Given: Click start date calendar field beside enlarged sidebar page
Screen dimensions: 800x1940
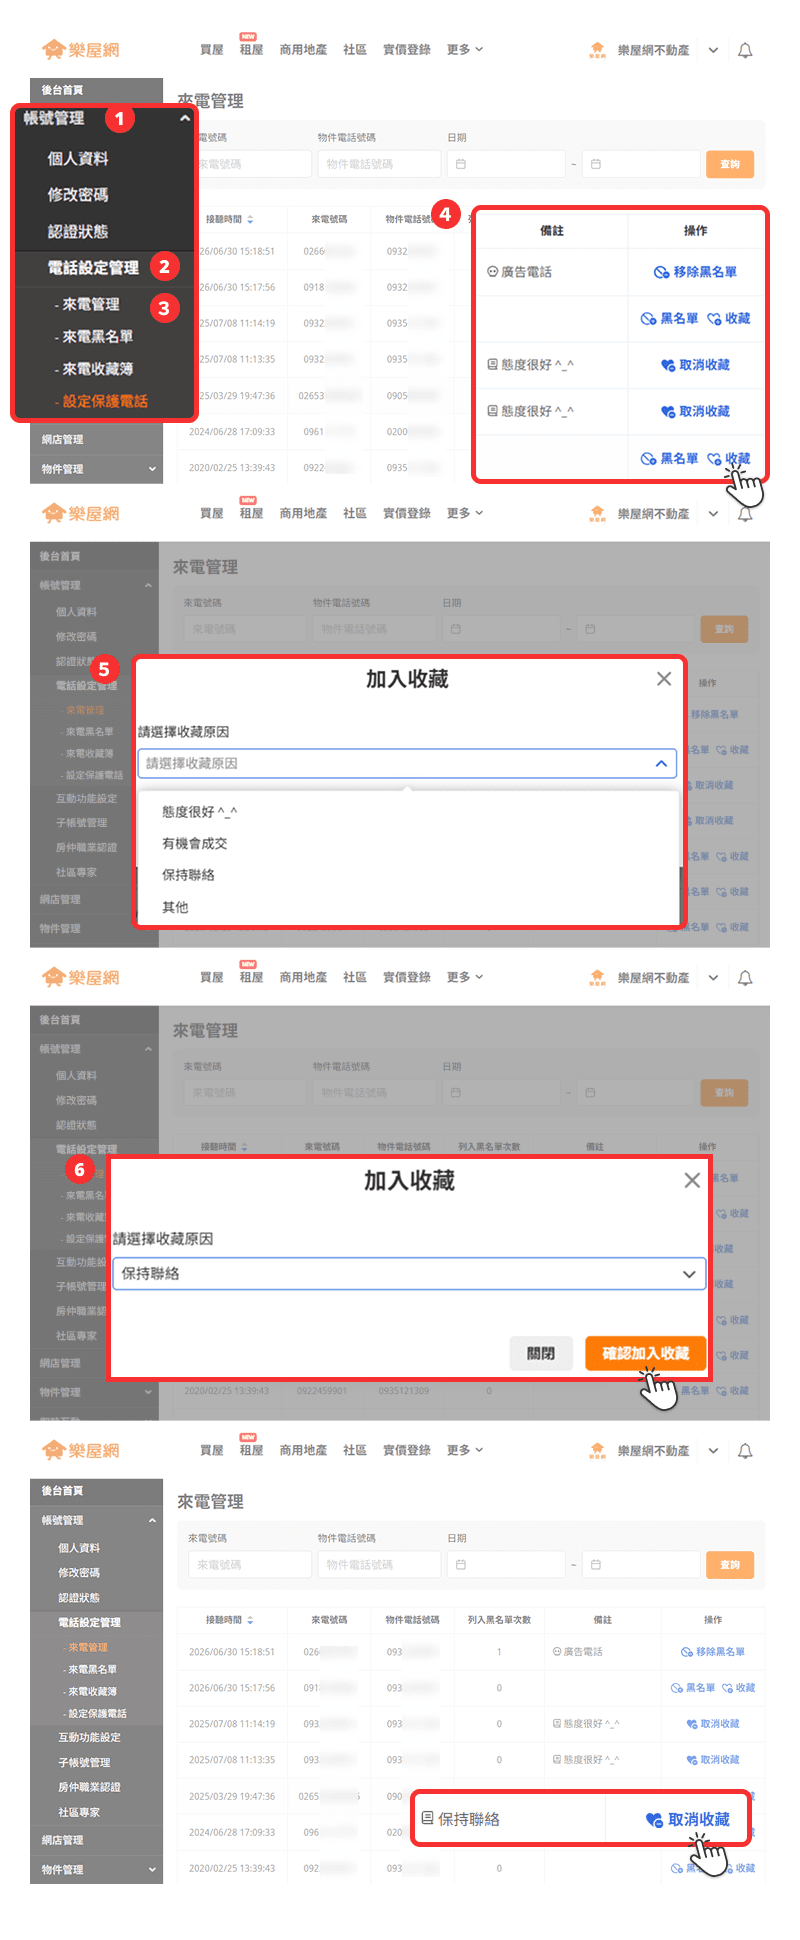Looking at the screenshot, I should pyautogui.click(x=506, y=164).
